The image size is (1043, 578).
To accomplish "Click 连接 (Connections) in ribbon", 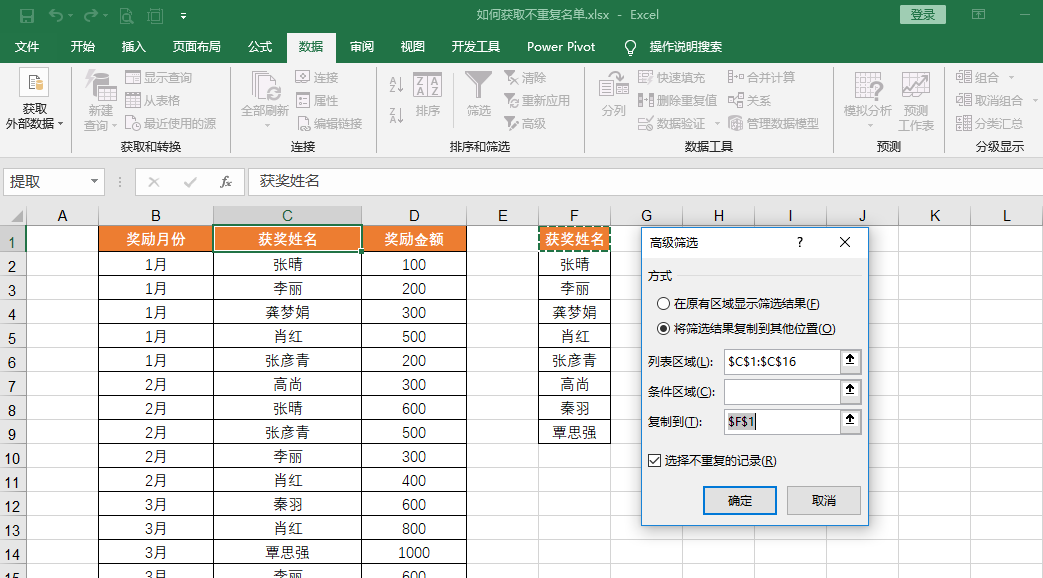I will [x=317, y=77].
